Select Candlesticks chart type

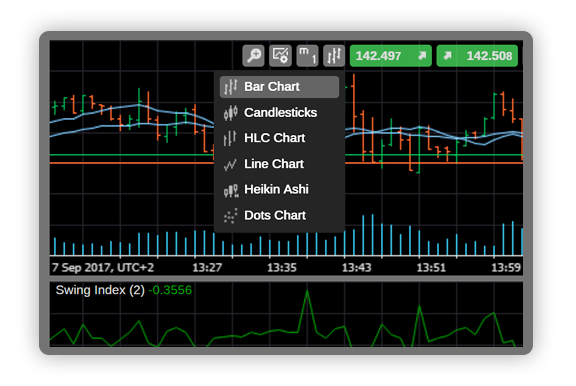279,112
